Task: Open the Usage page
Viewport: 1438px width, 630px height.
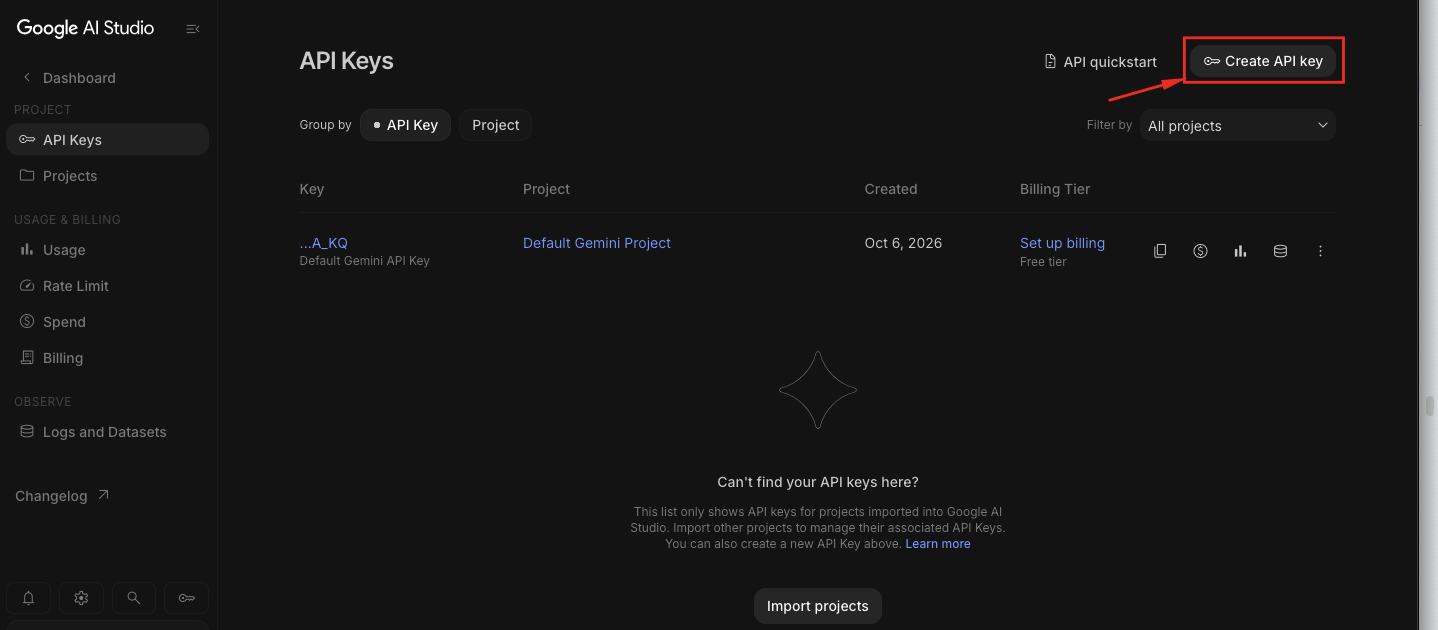Action: [107, 250]
